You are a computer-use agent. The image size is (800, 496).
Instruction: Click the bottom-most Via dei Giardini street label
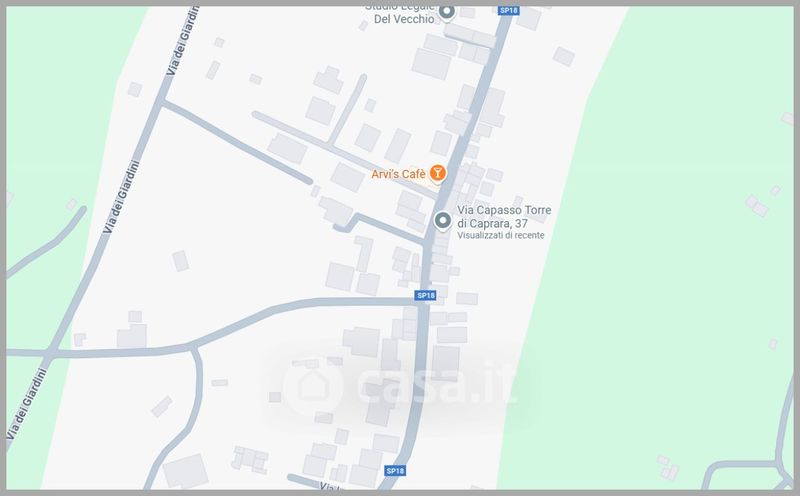click(26, 404)
